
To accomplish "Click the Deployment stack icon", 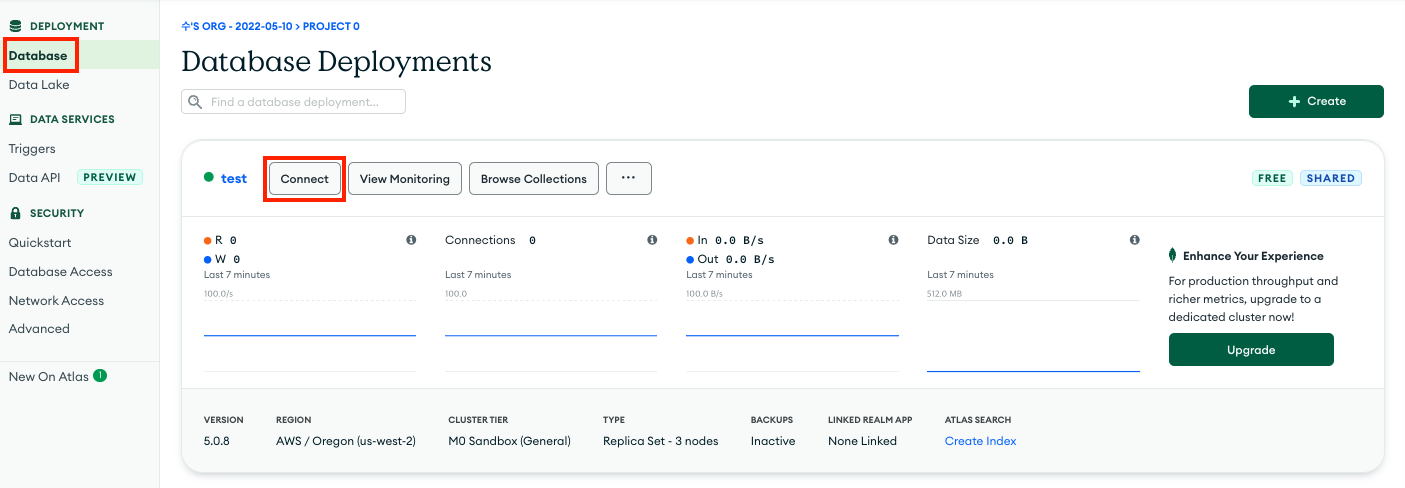I will pos(15,26).
